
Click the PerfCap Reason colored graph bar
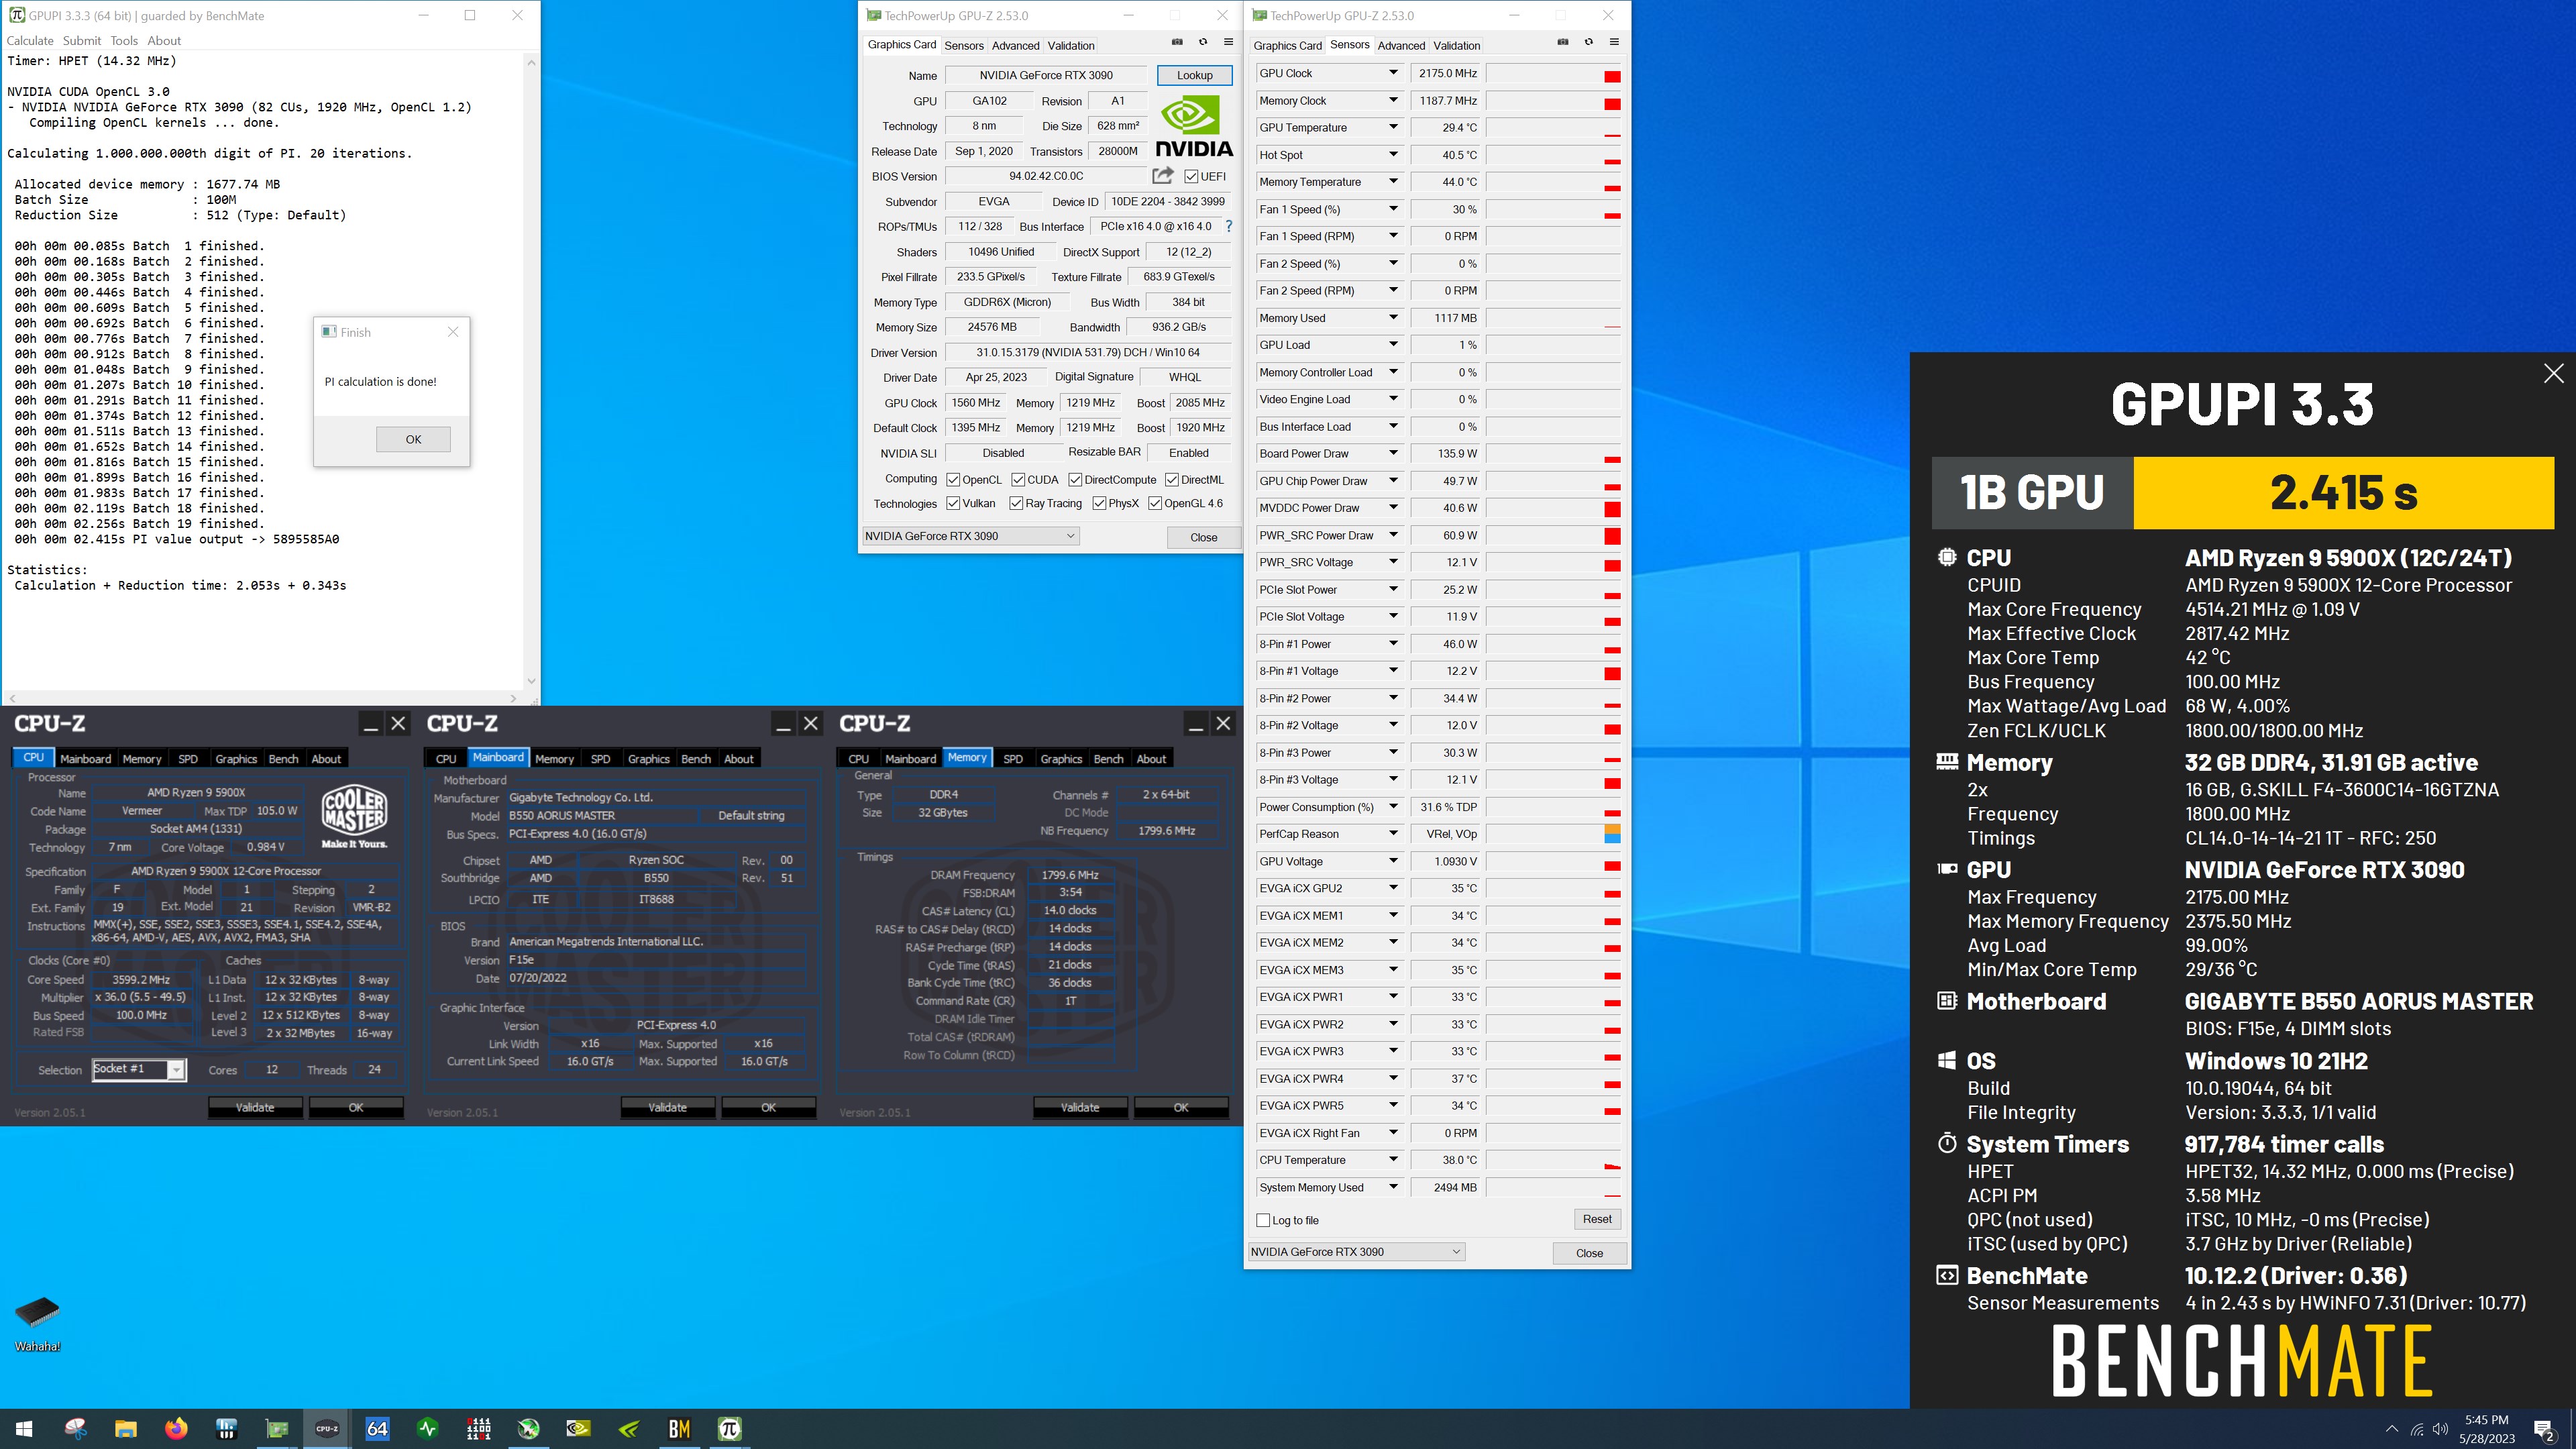tap(1612, 833)
